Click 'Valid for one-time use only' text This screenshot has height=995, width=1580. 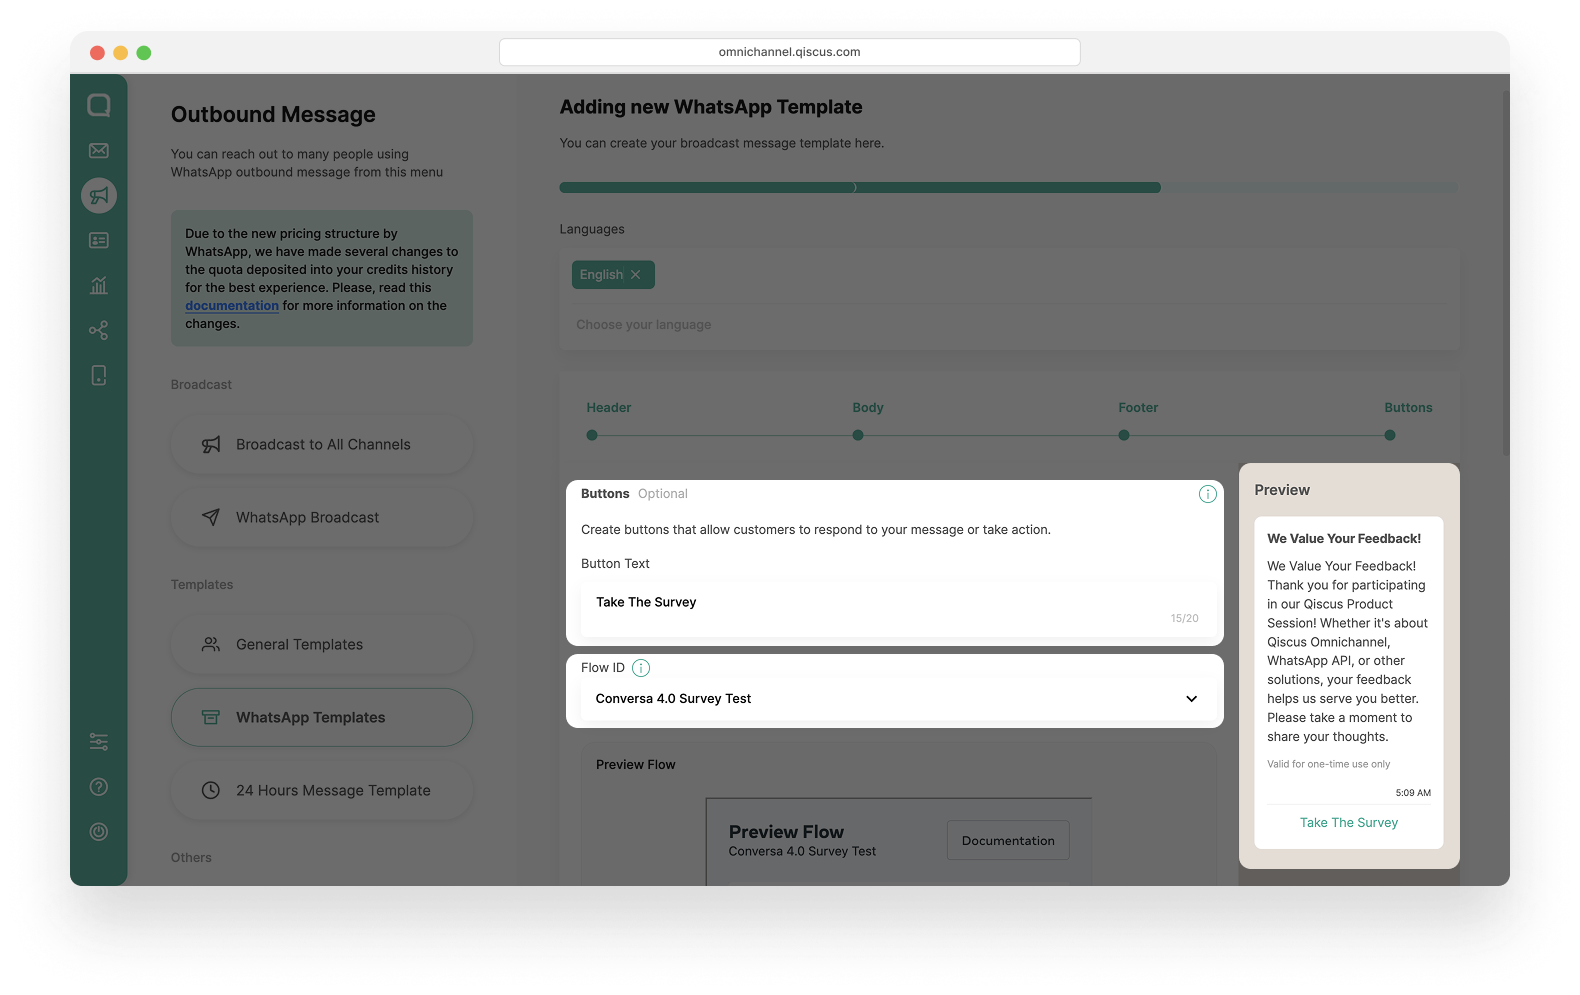1328,764
